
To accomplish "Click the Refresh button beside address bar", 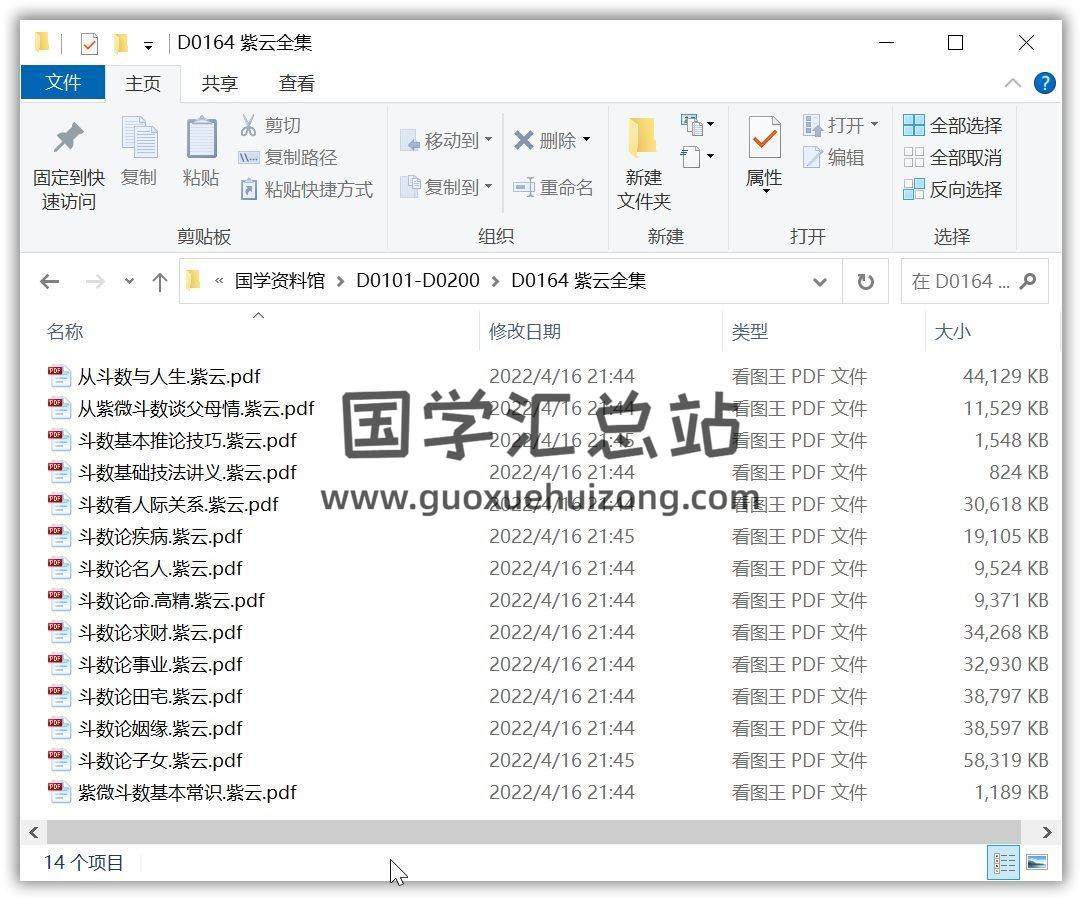I will click(x=865, y=281).
